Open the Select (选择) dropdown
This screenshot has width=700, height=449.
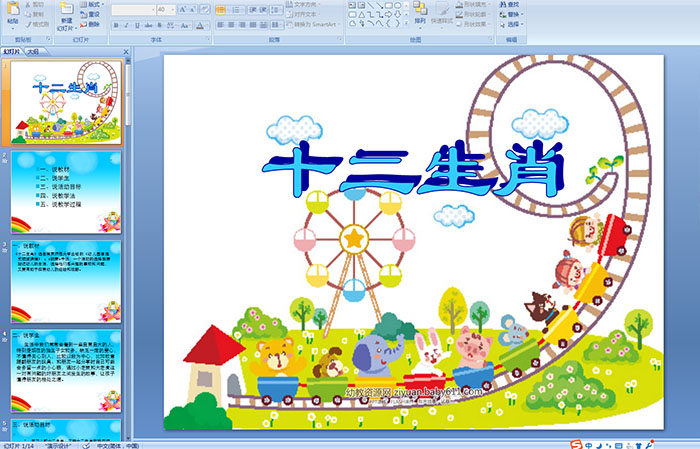point(512,24)
